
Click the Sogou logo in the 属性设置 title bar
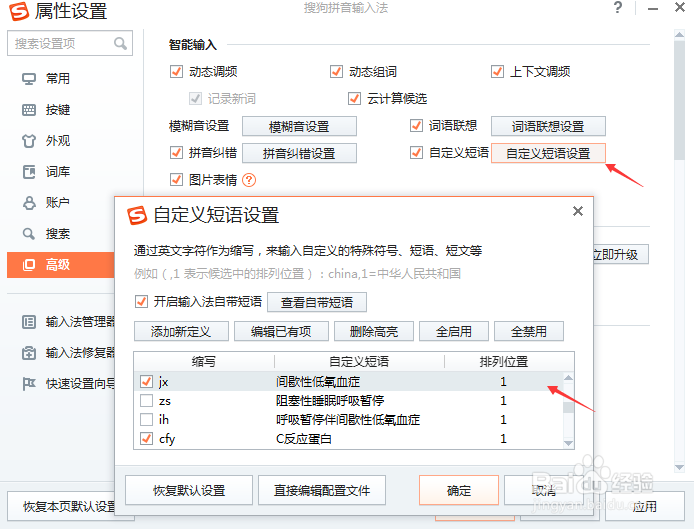pyautogui.click(x=19, y=11)
